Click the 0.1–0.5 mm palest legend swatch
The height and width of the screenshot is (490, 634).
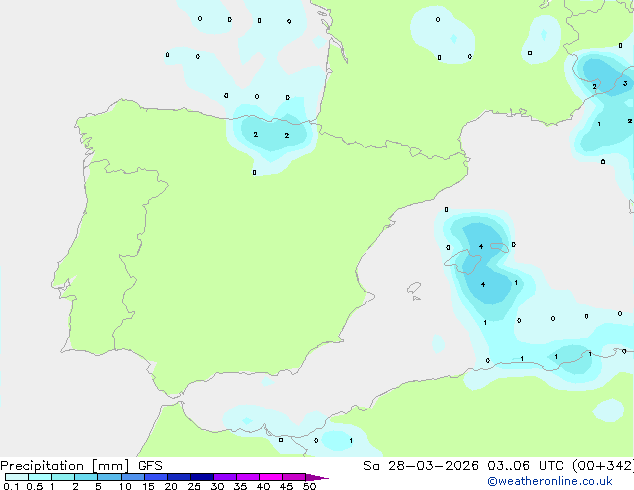[17, 477]
